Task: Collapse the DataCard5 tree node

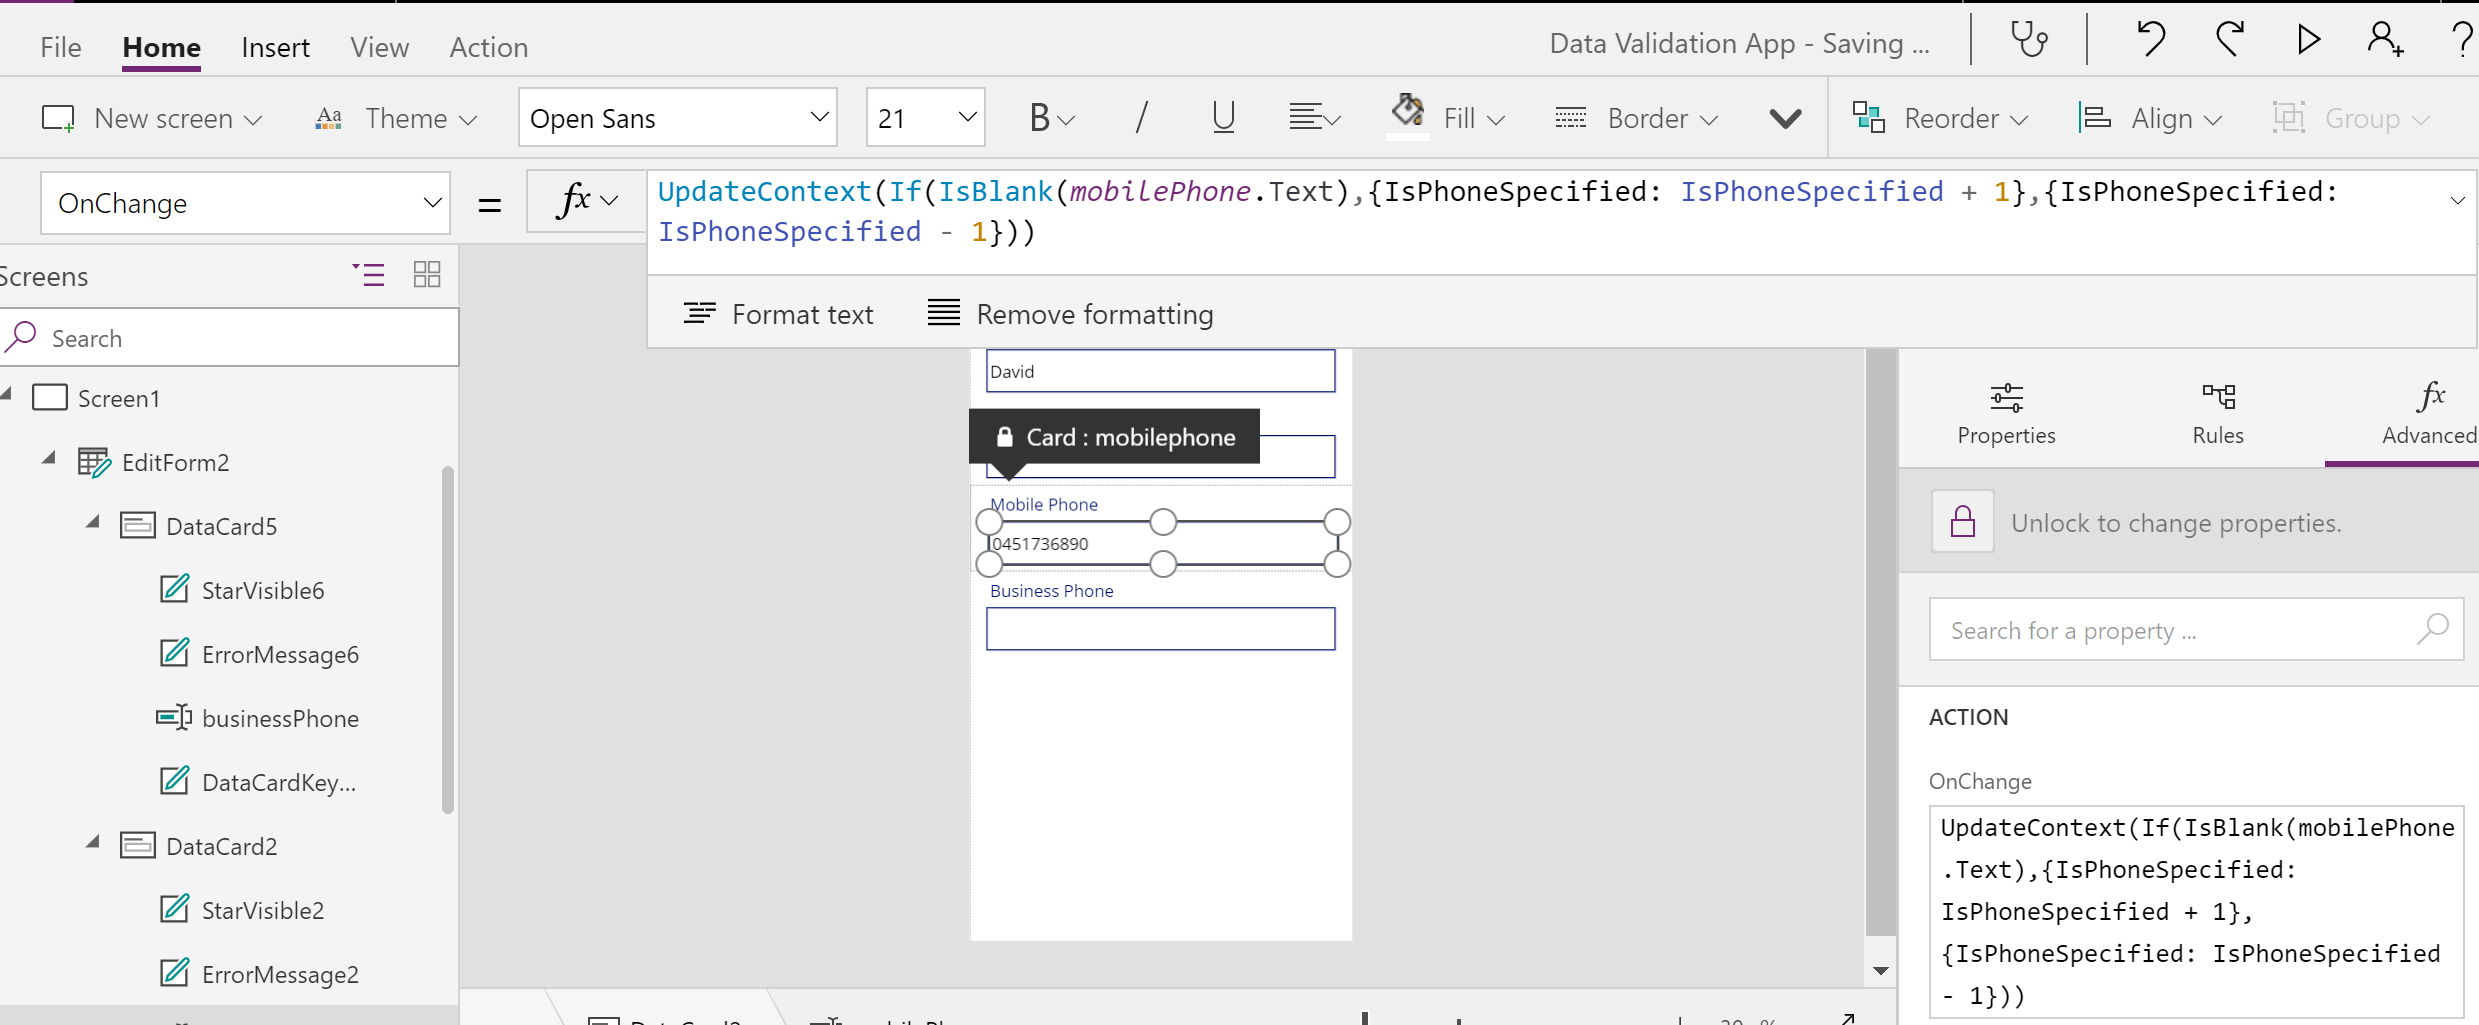Action: pos(93,523)
